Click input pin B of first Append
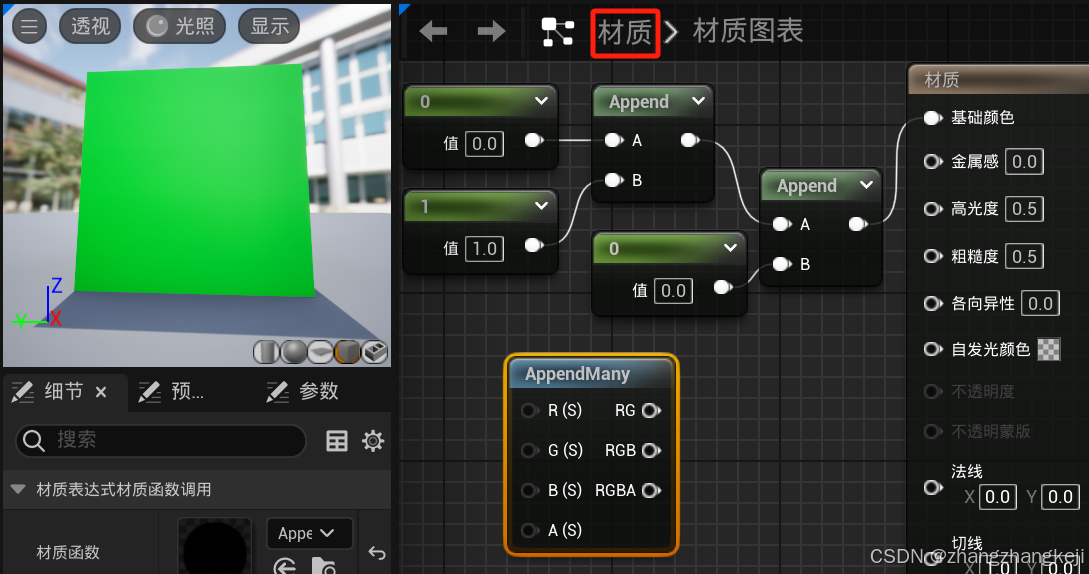 click(614, 181)
